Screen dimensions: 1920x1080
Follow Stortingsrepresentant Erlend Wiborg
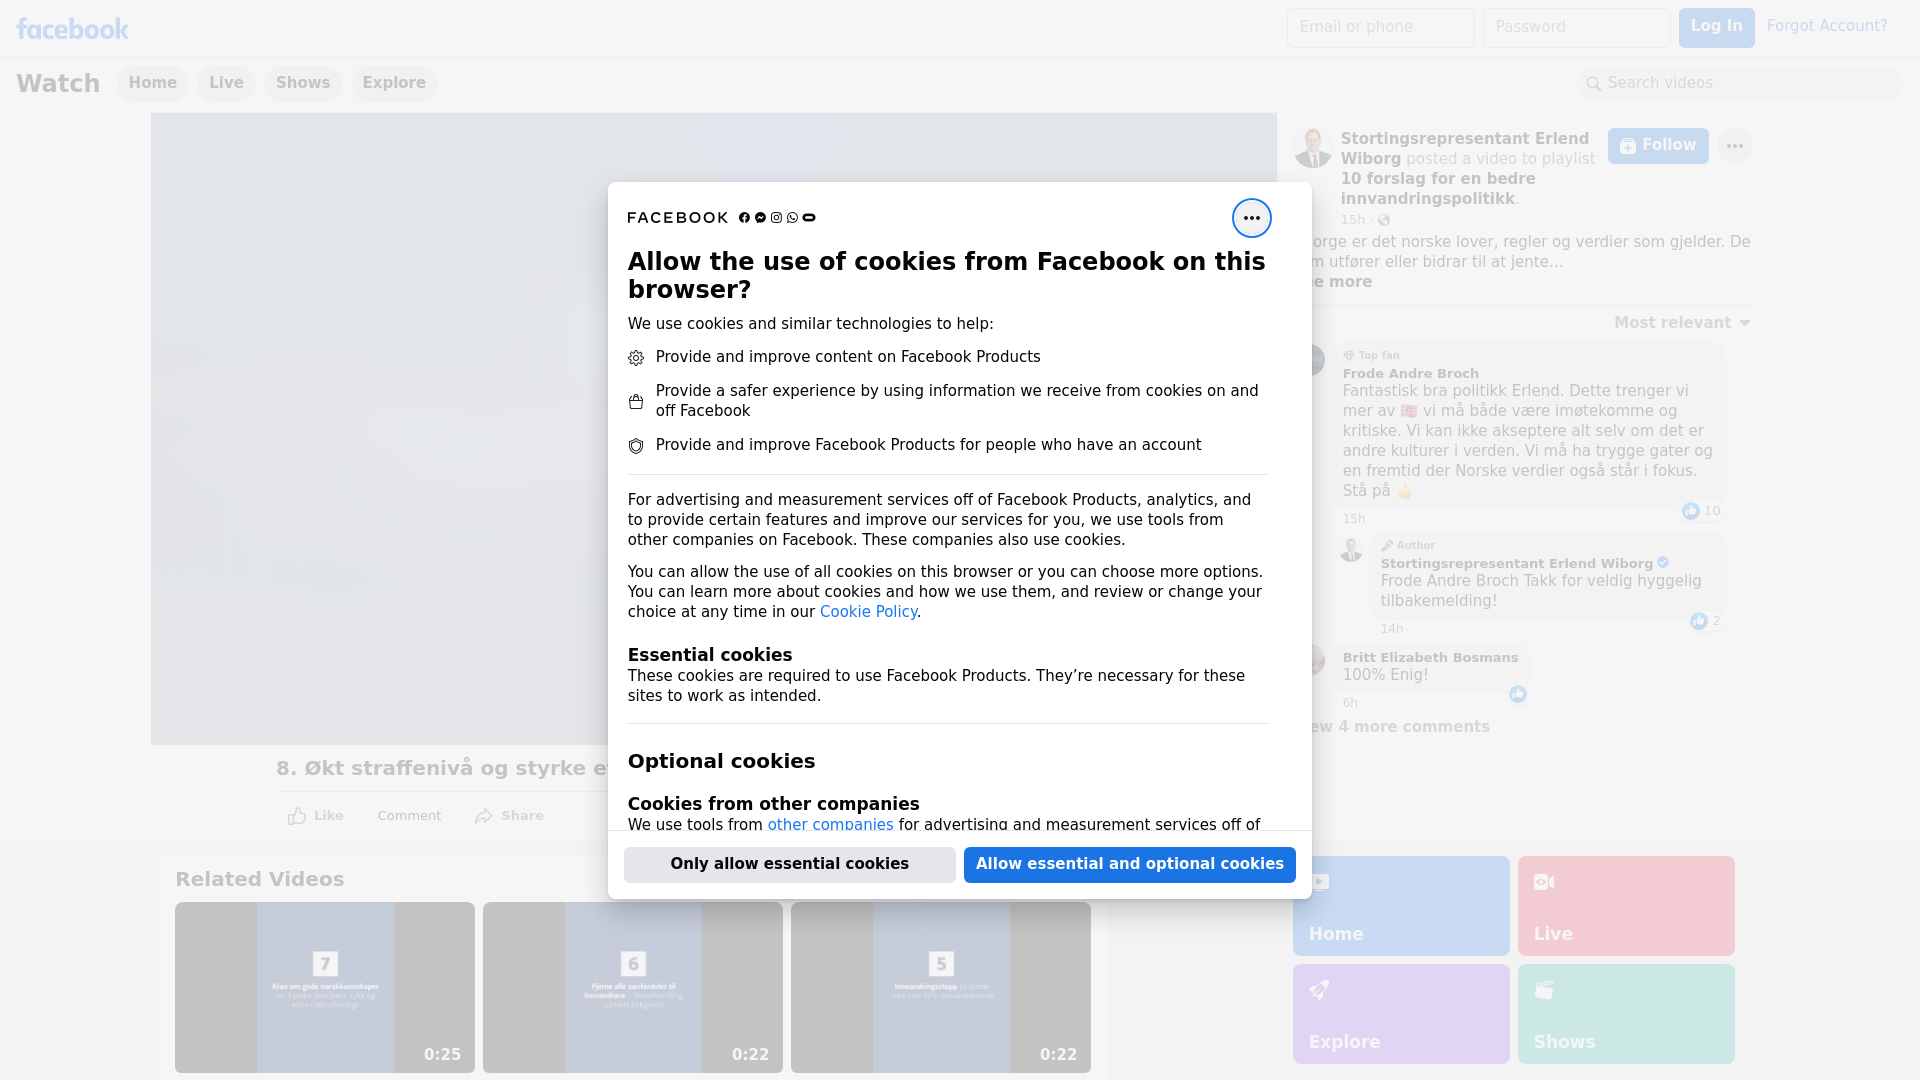click(x=1658, y=146)
